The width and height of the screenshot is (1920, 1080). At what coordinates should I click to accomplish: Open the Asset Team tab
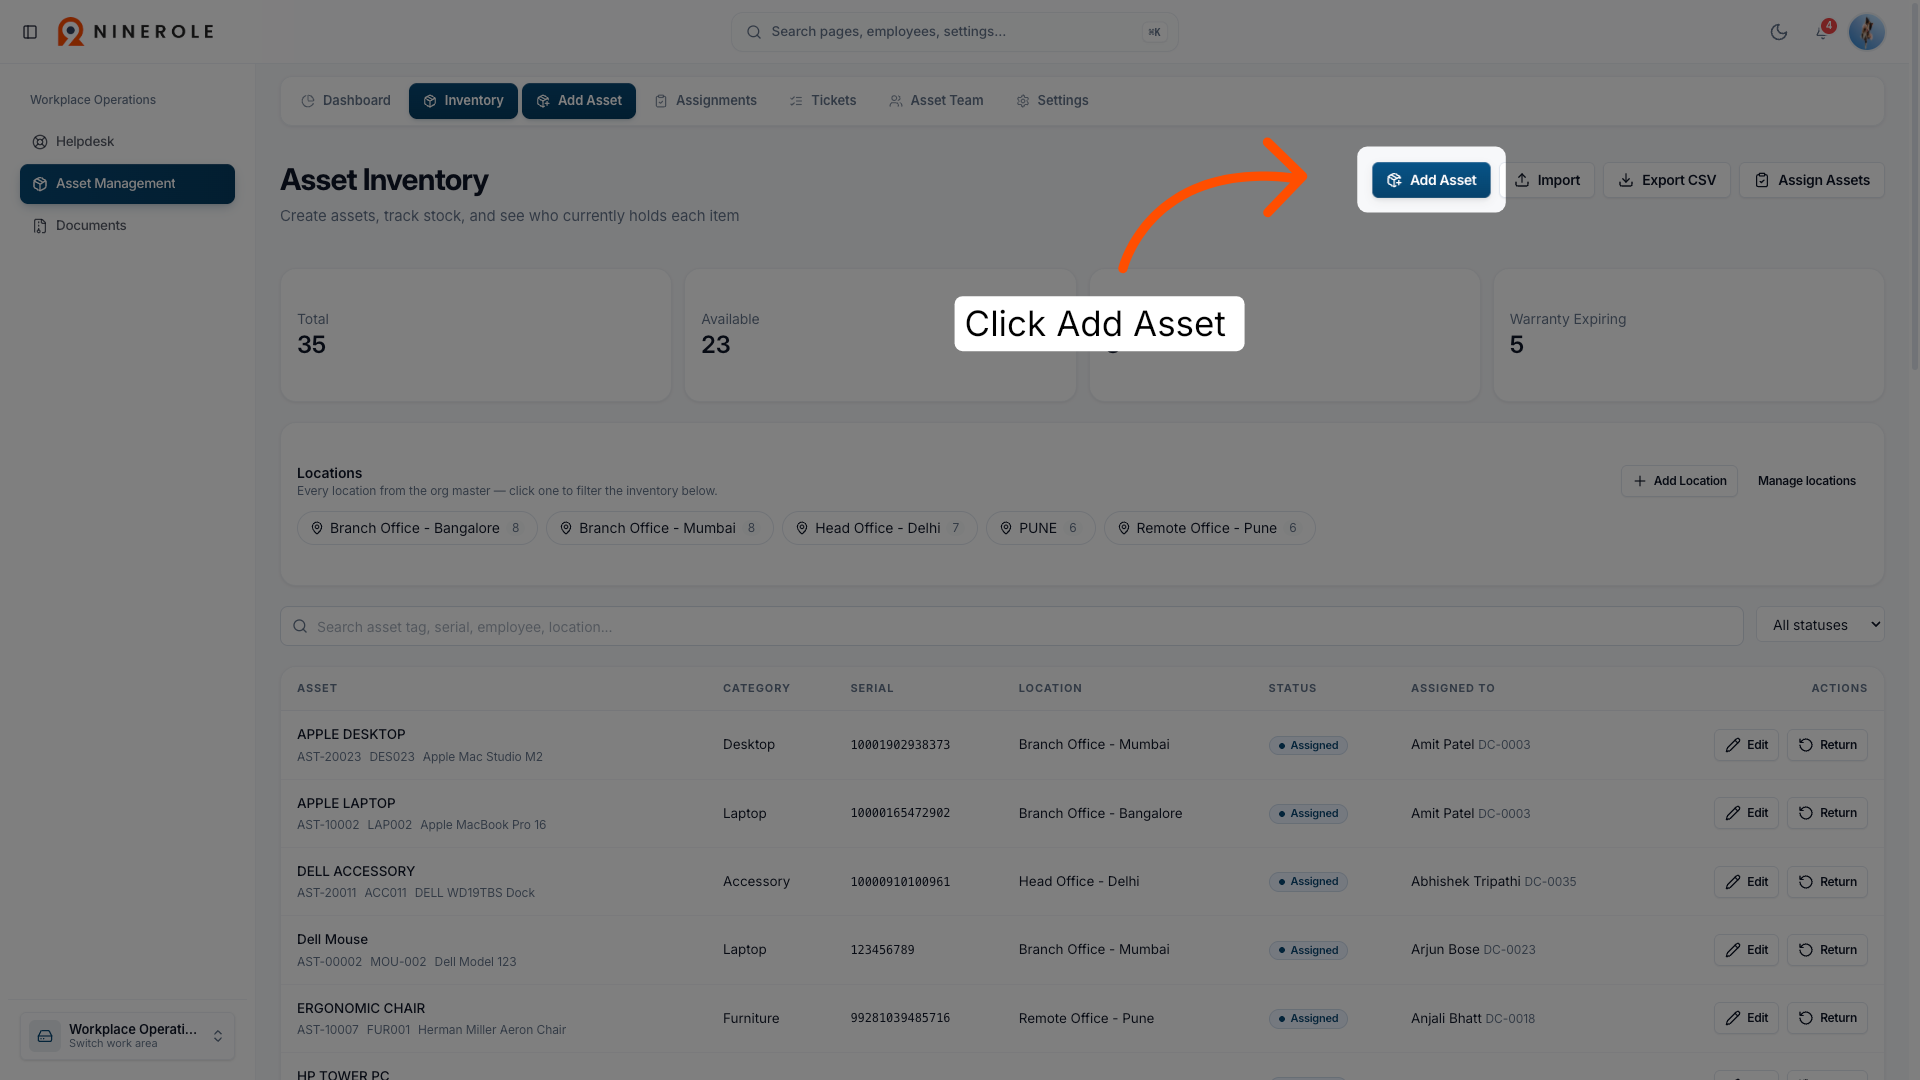point(936,101)
